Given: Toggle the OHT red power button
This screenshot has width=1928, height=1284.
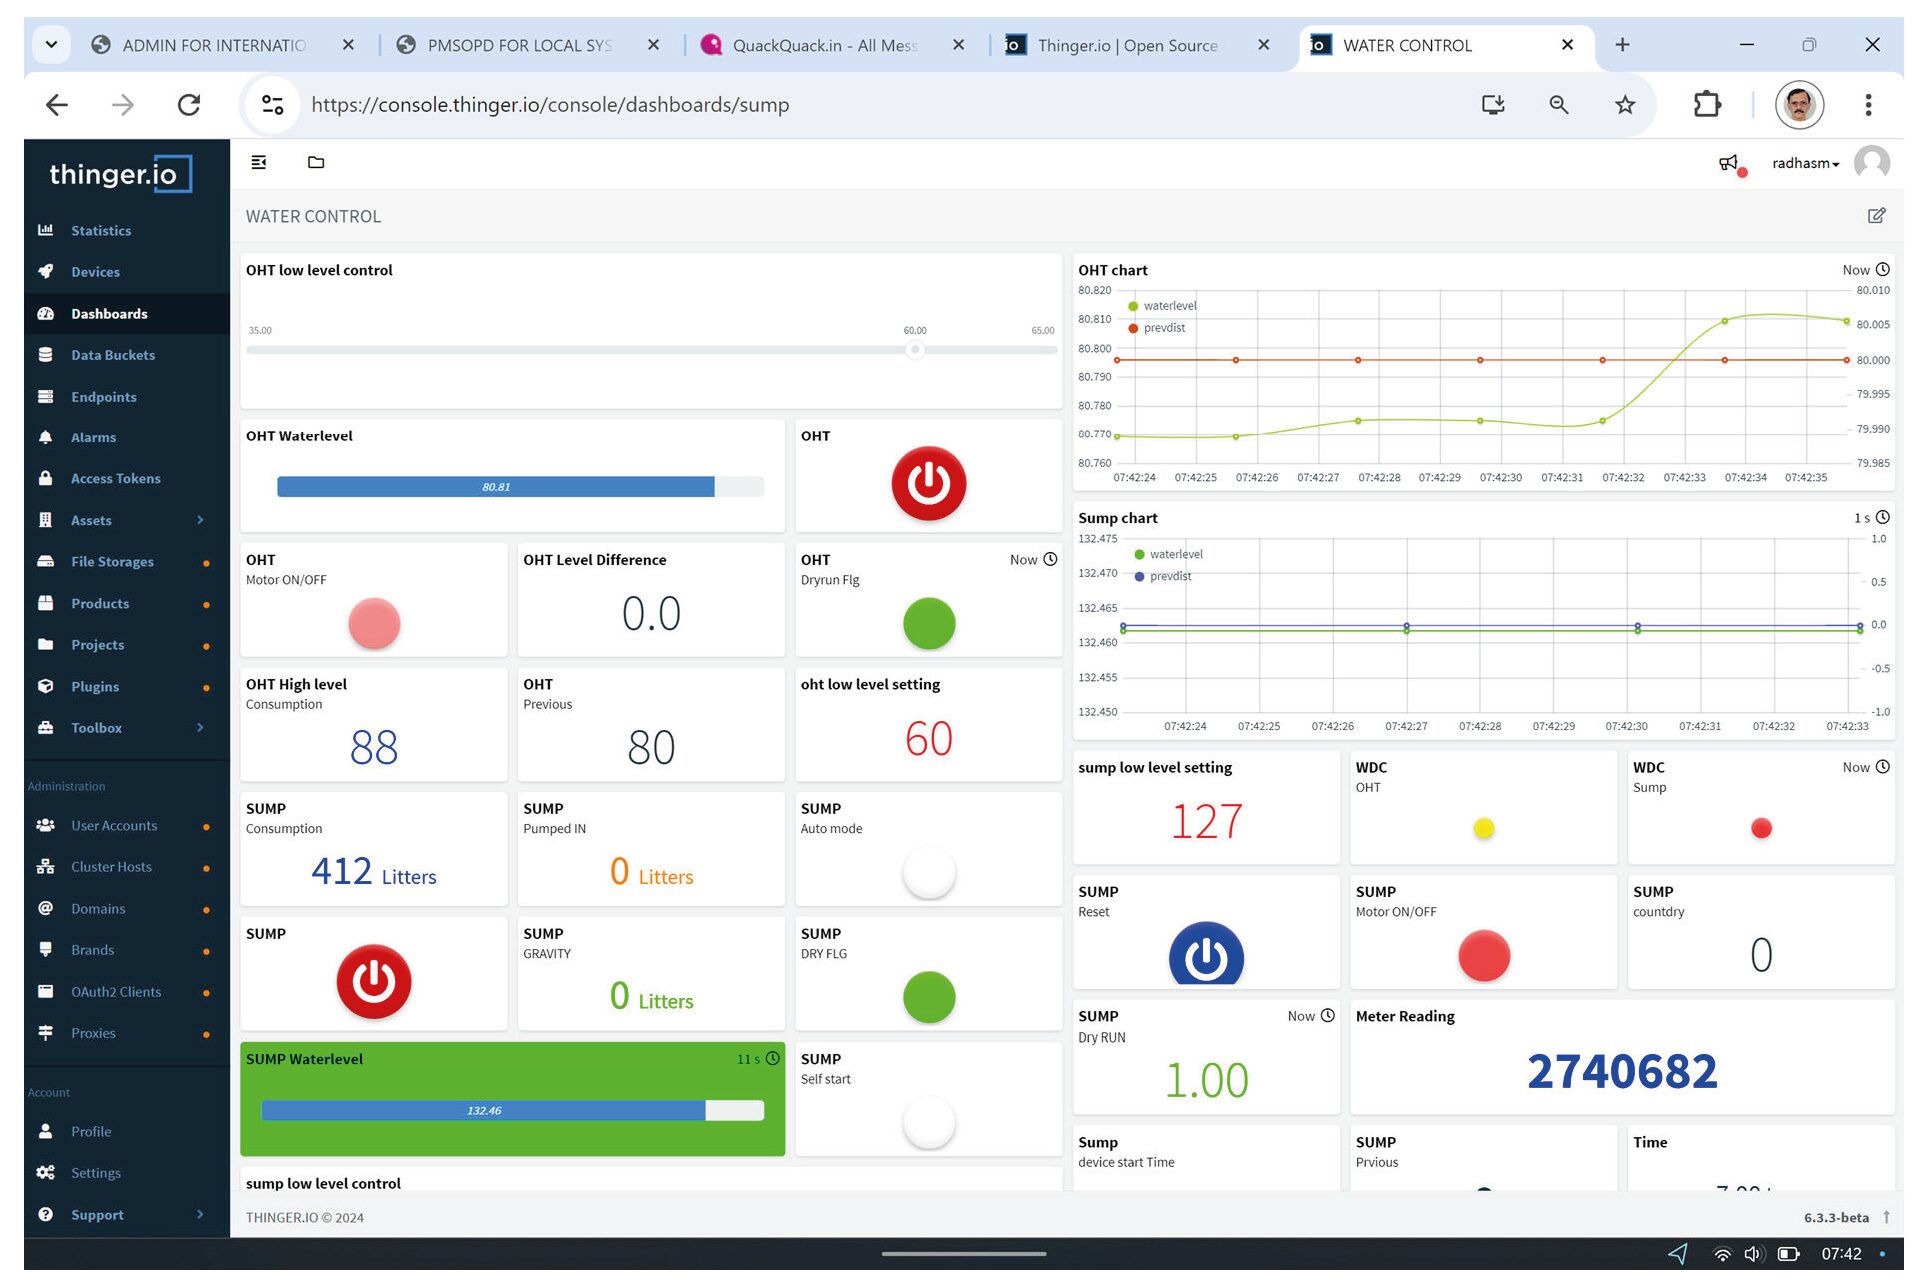Looking at the screenshot, I should (928, 484).
